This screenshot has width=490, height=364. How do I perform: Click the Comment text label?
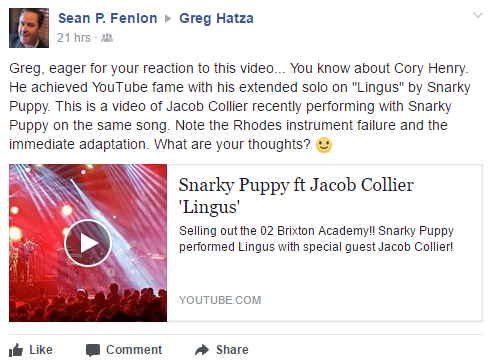[134, 350]
